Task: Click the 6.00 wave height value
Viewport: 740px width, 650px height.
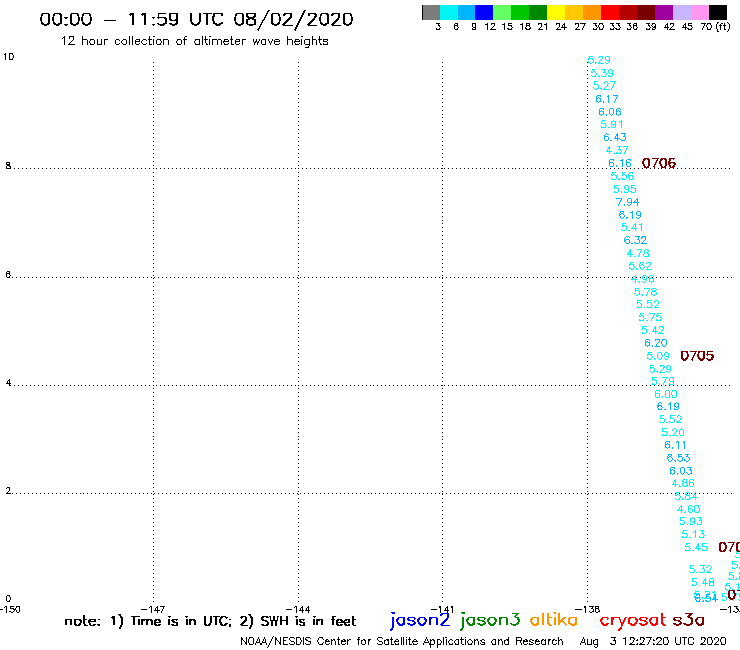Action: tap(665, 394)
